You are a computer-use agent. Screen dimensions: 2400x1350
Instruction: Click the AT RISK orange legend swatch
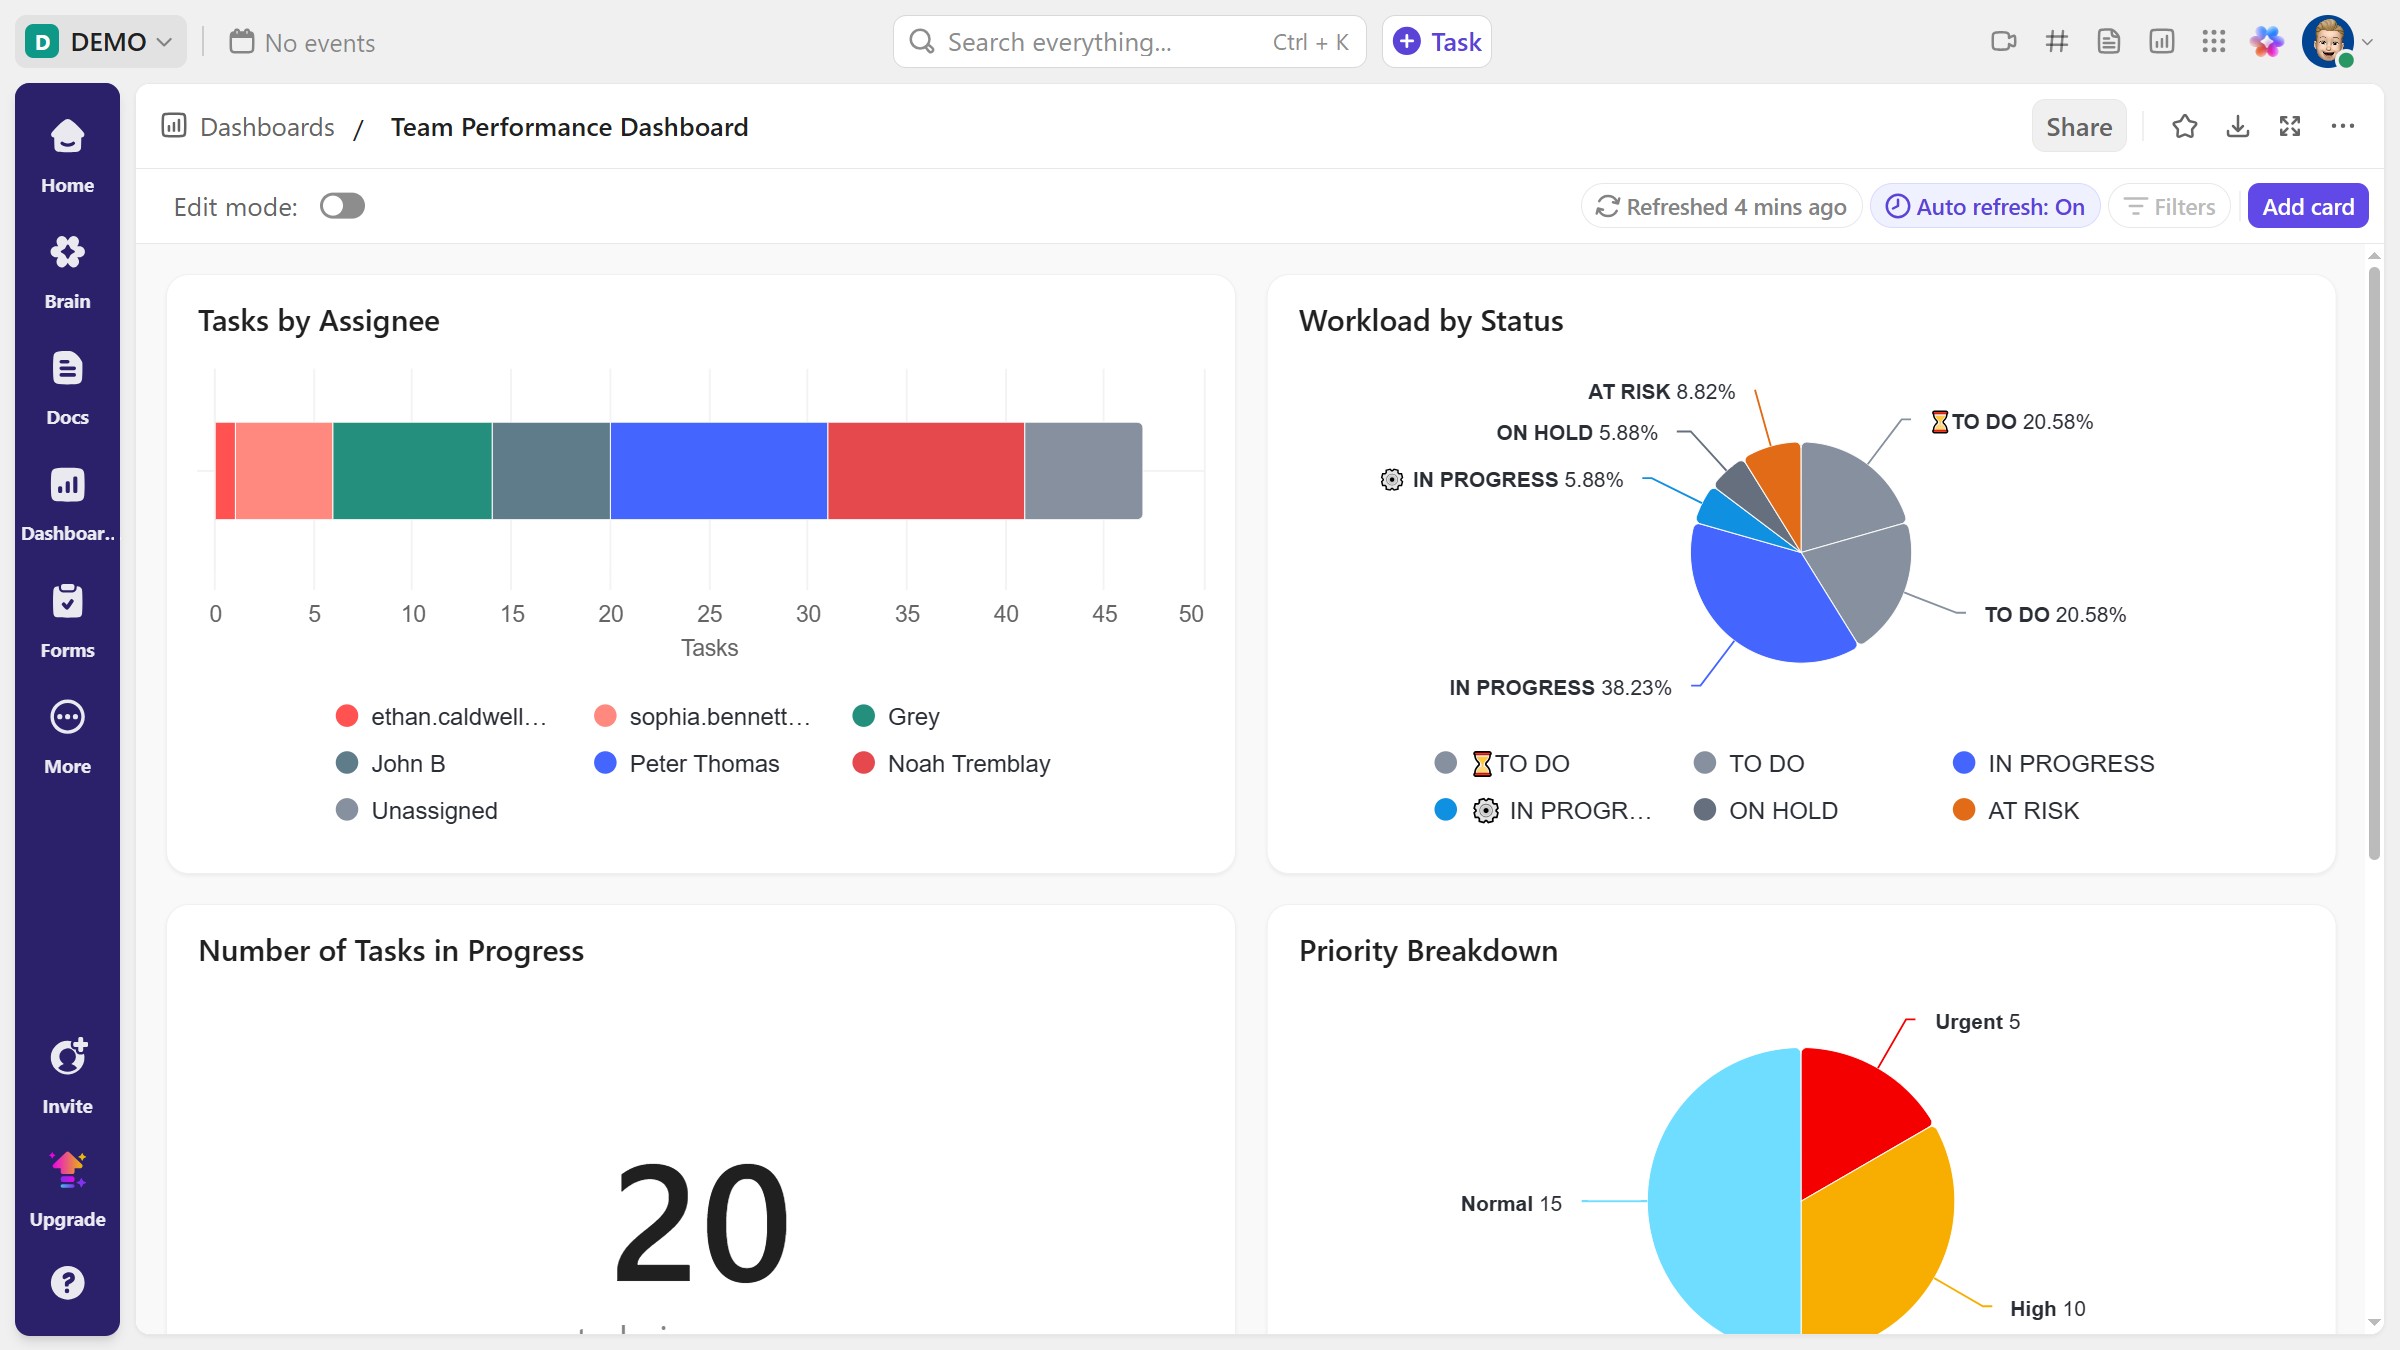pos(1963,810)
